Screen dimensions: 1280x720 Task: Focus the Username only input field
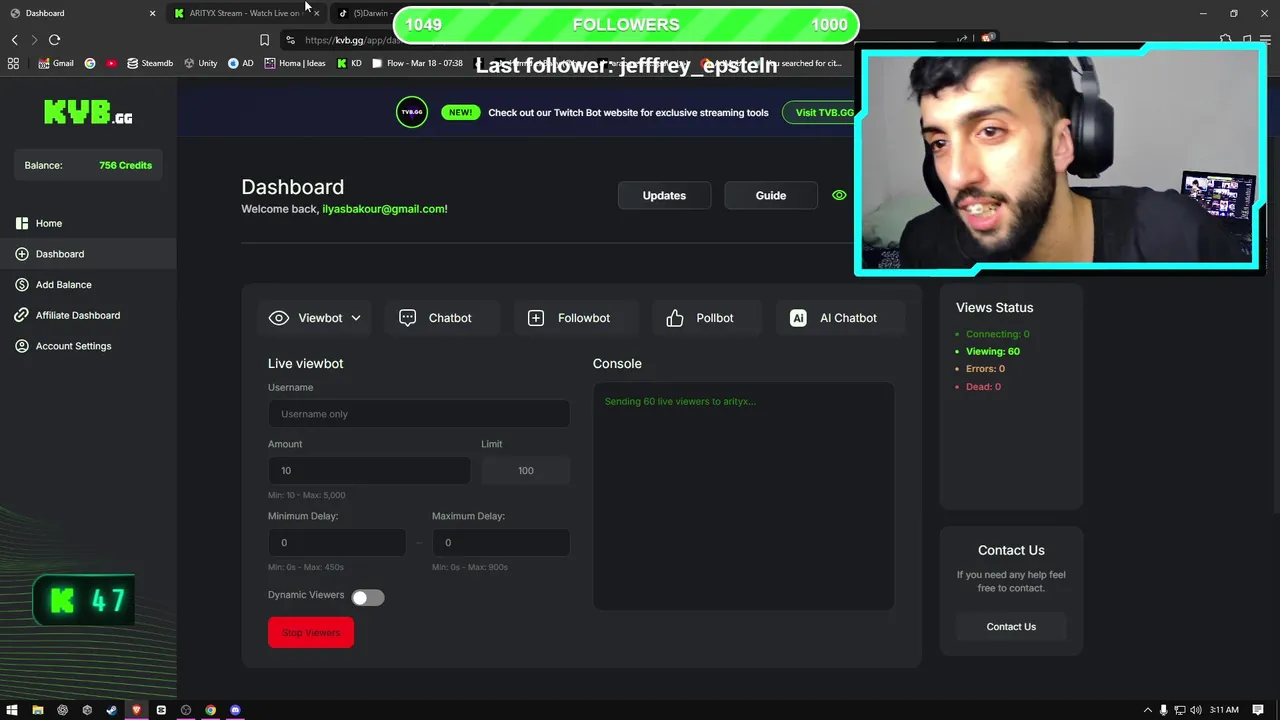419,414
